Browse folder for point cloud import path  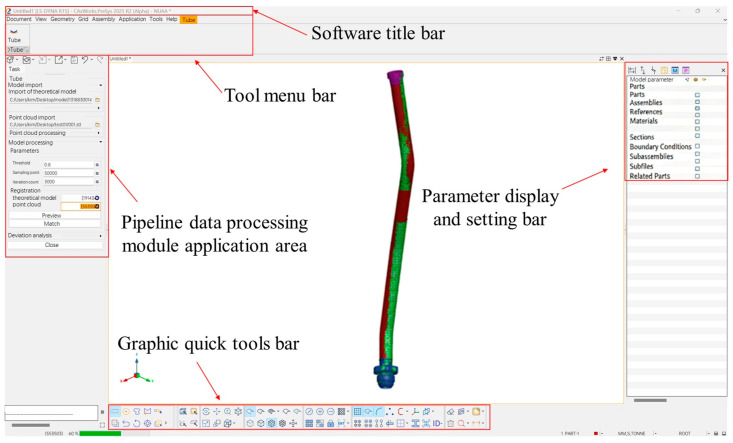pyautogui.click(x=98, y=125)
